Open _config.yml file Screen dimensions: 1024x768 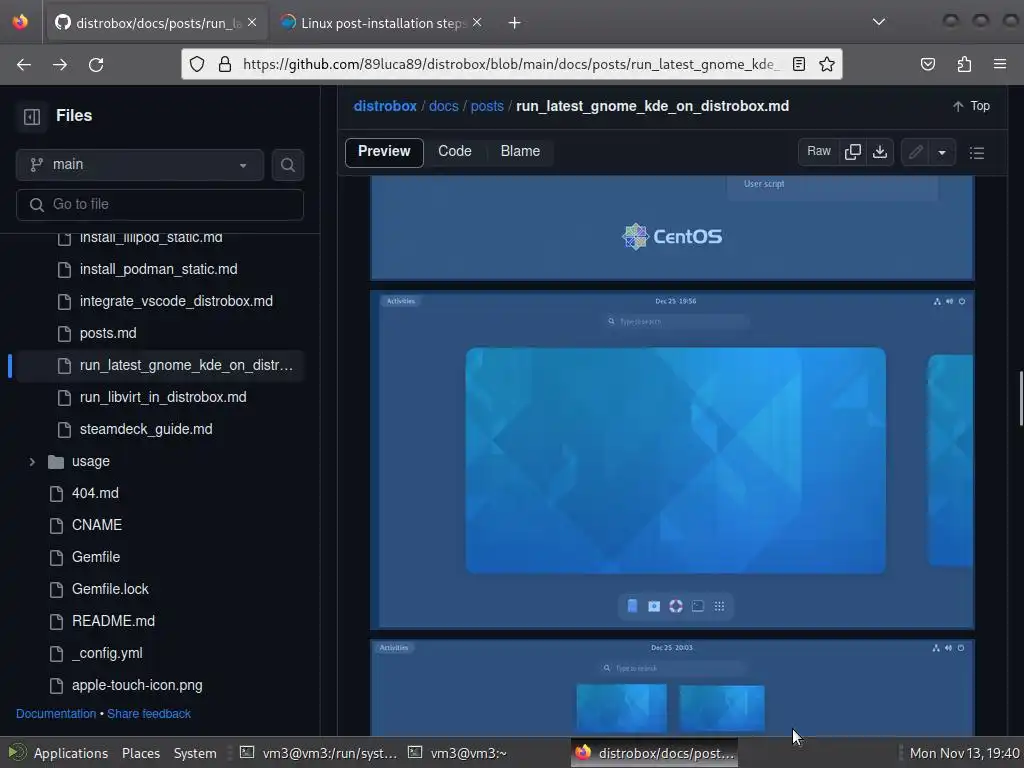(x=107, y=653)
